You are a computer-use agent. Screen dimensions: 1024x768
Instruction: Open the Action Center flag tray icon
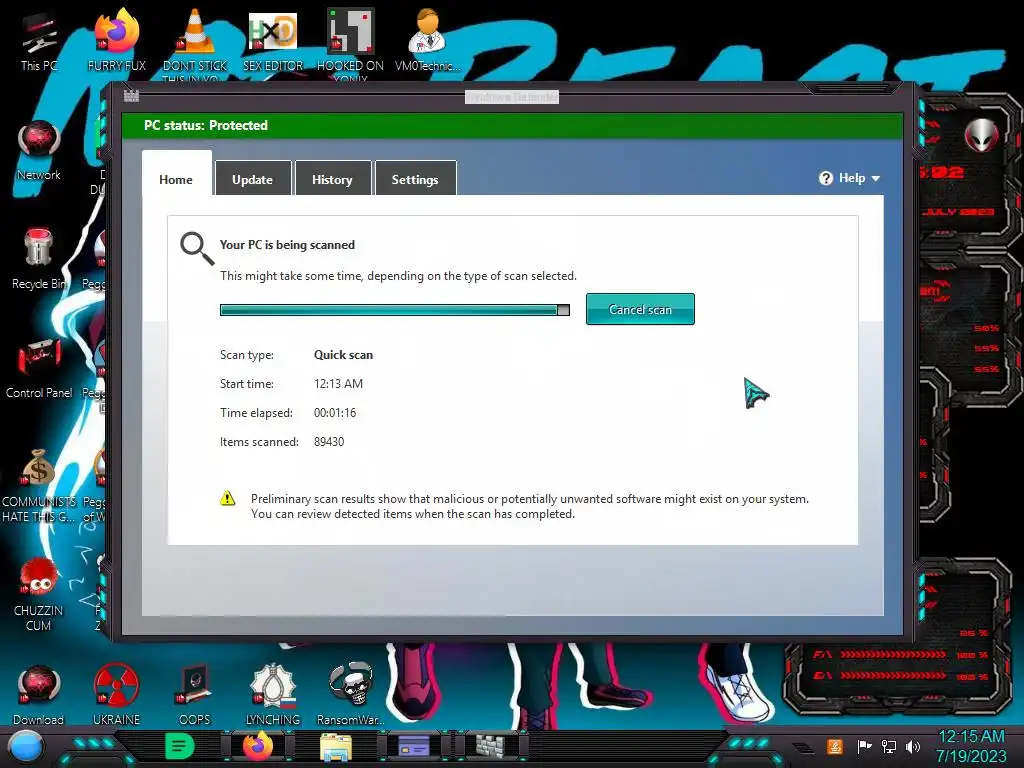pos(864,746)
